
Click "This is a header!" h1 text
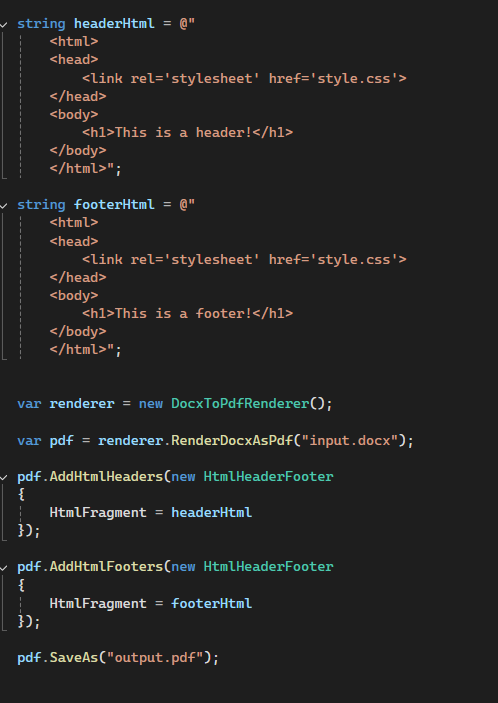click(183, 133)
